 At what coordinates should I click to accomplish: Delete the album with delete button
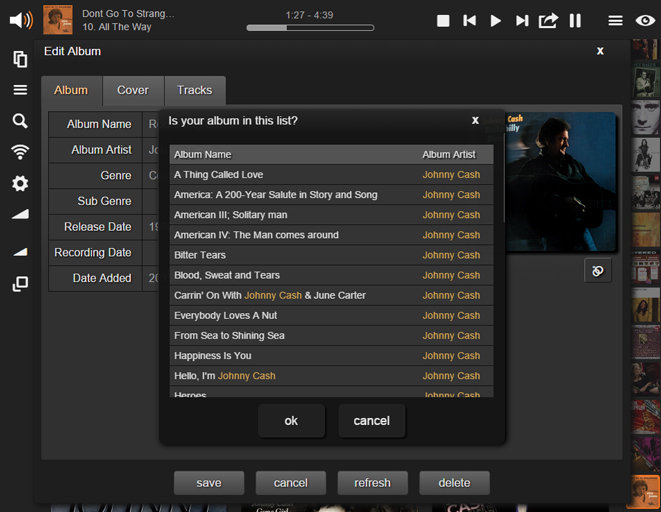pyautogui.click(x=454, y=483)
